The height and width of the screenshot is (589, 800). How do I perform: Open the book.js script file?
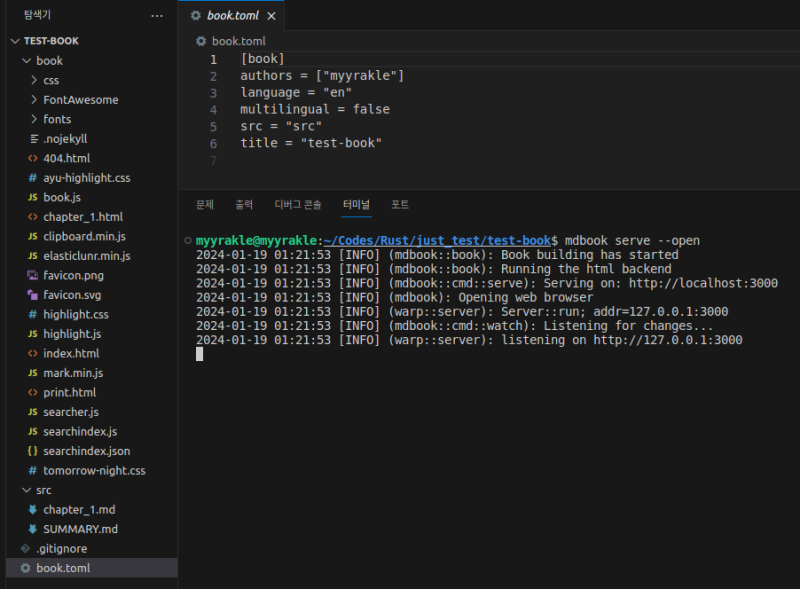point(61,197)
